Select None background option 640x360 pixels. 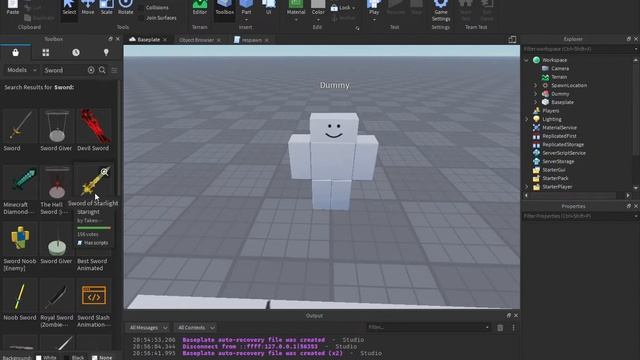pyautogui.click(x=94, y=358)
